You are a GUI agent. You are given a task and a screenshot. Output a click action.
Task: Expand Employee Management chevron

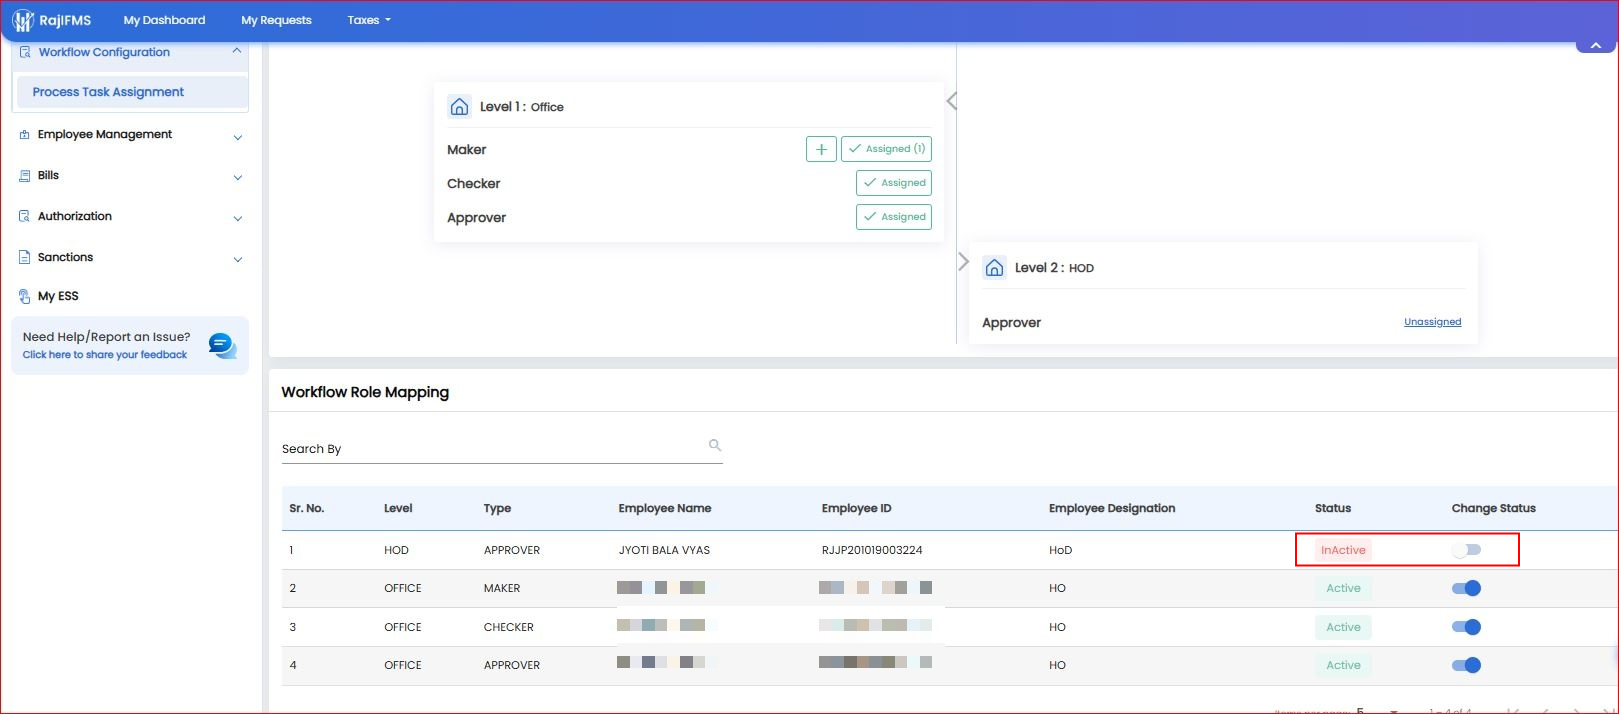[x=237, y=137]
